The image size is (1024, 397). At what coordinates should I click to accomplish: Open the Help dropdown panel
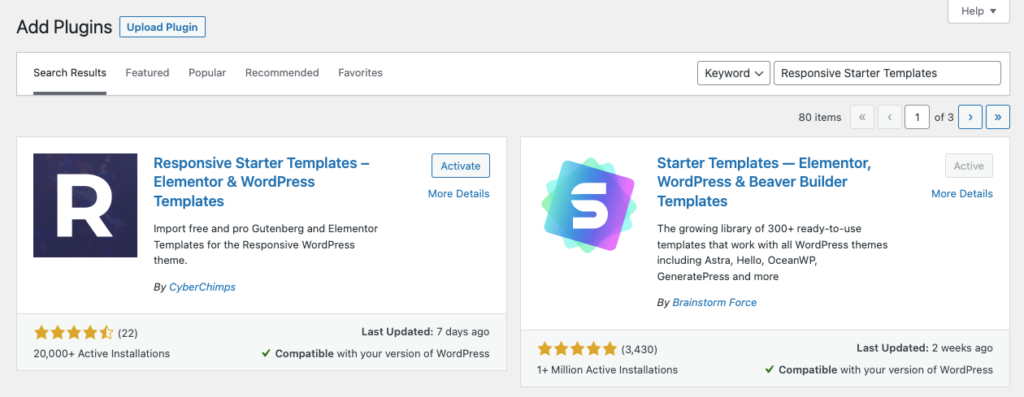point(978,11)
